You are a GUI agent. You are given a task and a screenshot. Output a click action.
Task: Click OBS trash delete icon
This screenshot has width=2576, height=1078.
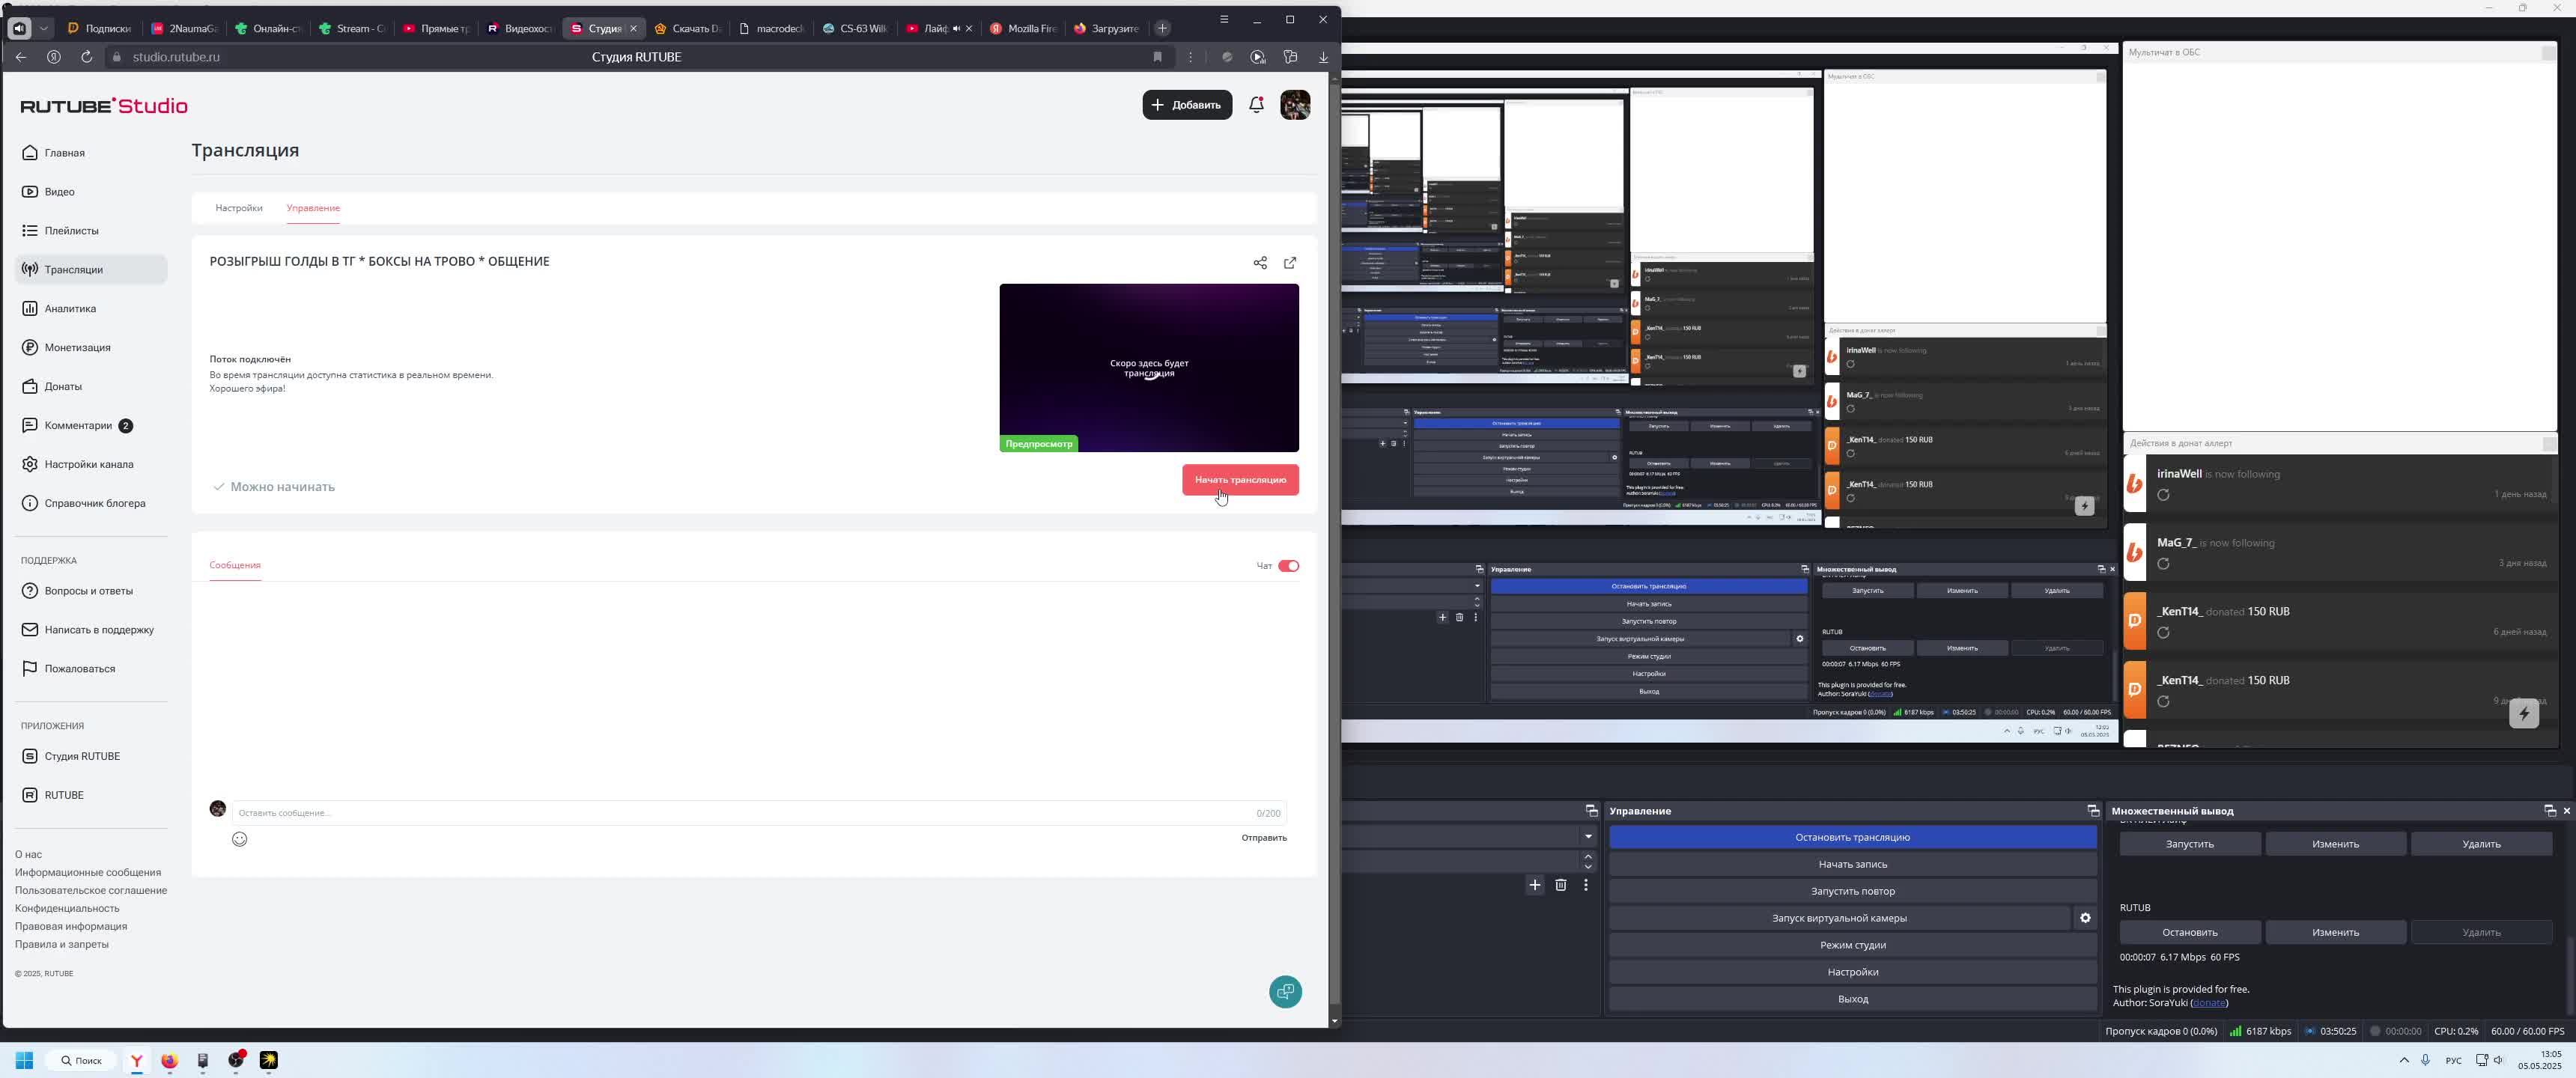1560,885
